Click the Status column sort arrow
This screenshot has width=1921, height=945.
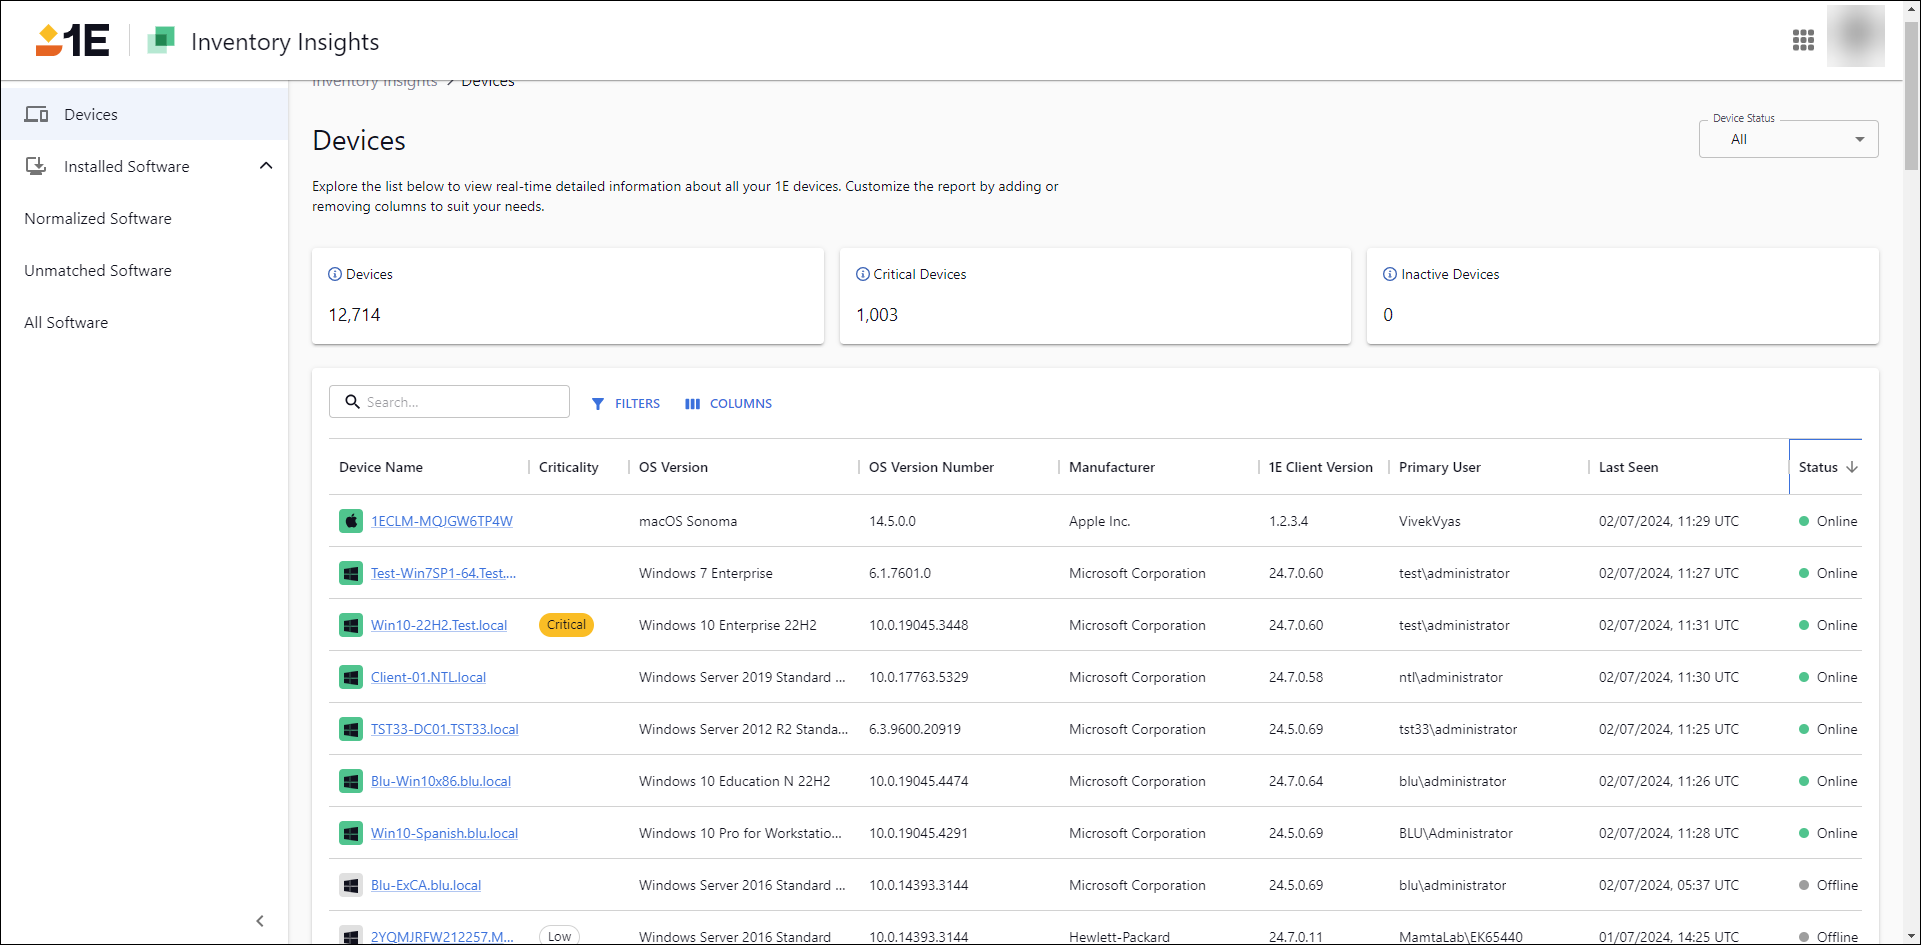[1852, 467]
